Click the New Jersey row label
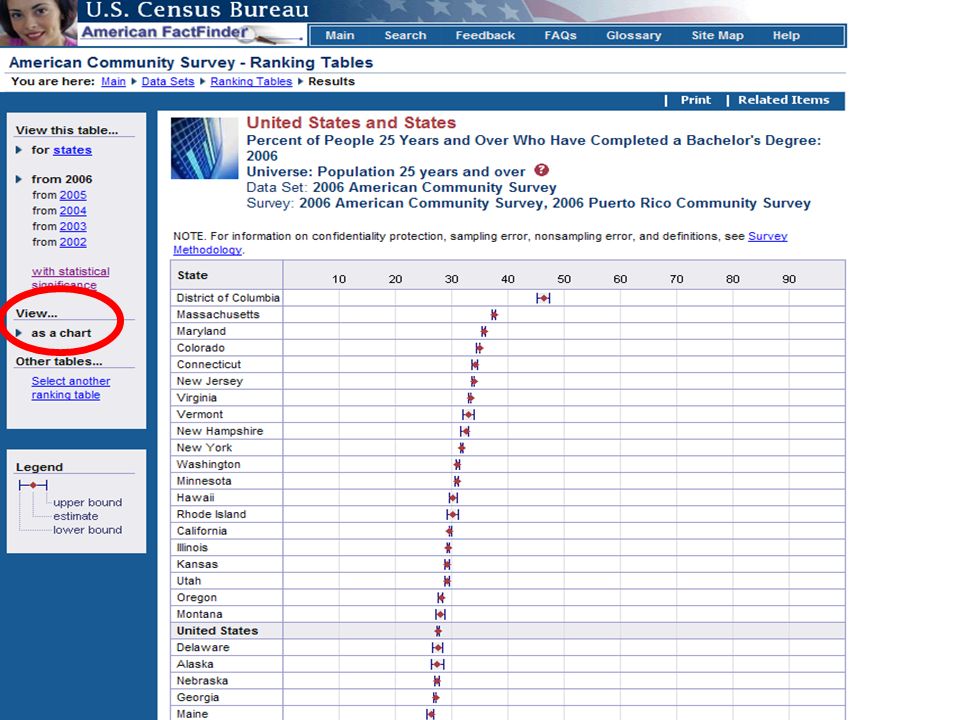The image size is (960, 720). pyautogui.click(x=209, y=381)
